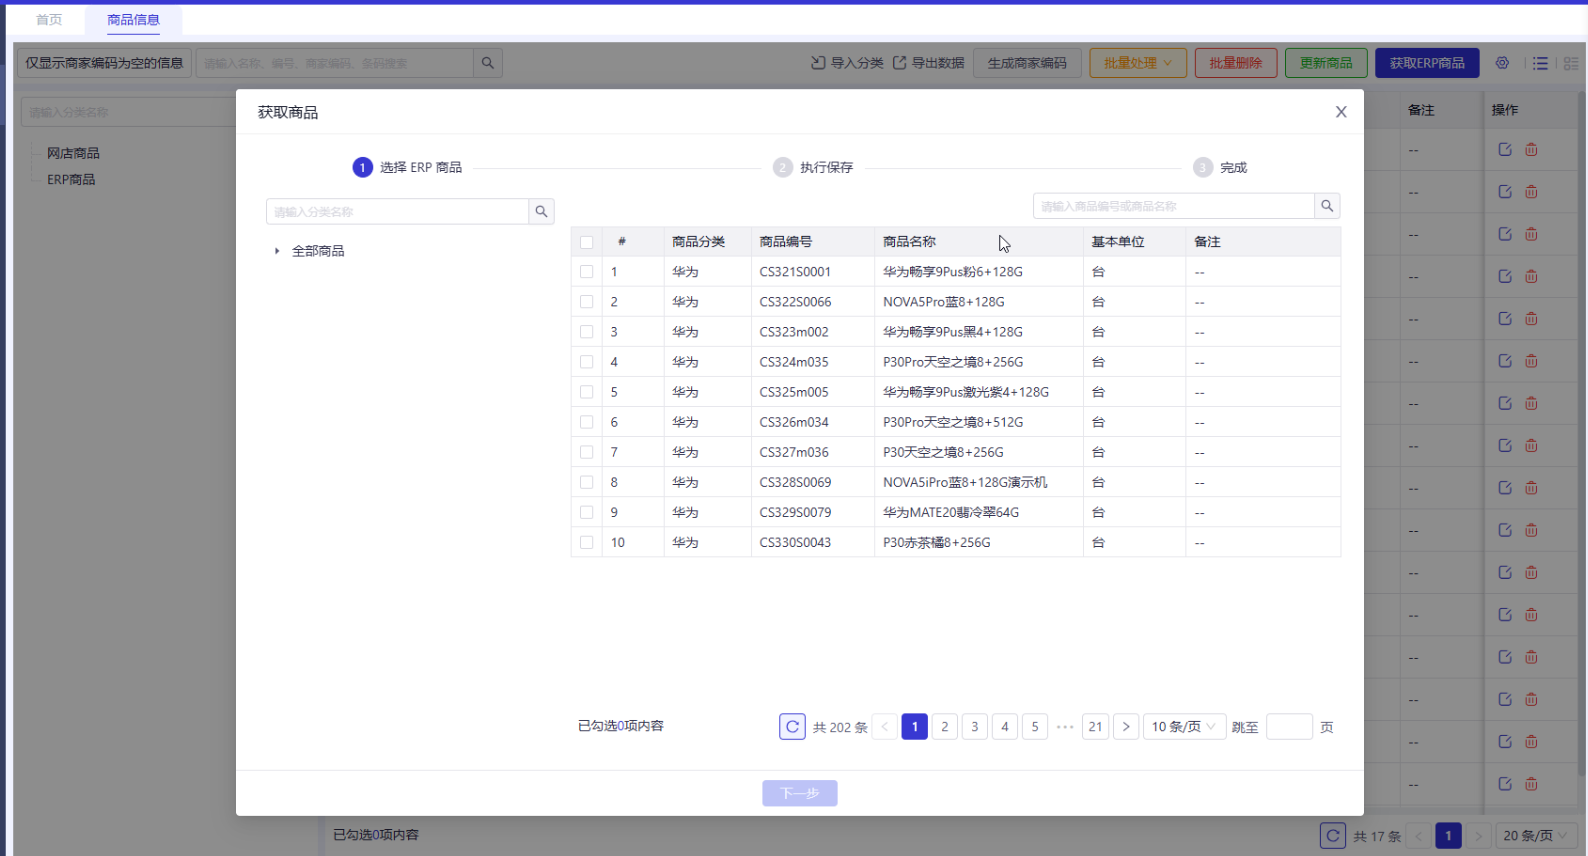
Task: Click 仅显示商家编码为空的信息 button
Action: click(104, 63)
